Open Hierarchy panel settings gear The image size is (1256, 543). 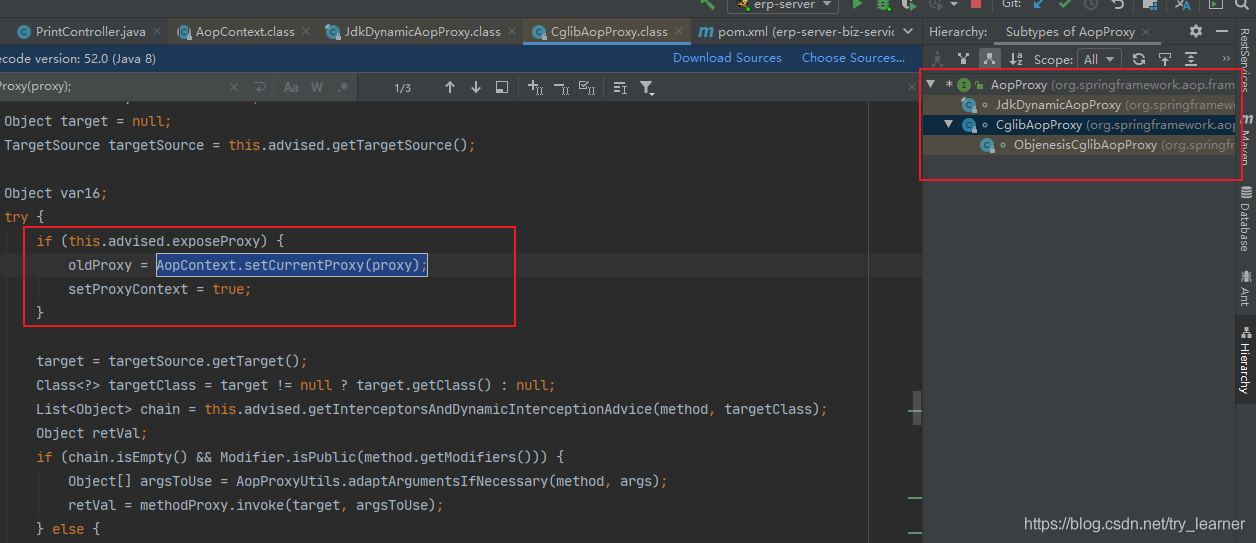[1196, 32]
